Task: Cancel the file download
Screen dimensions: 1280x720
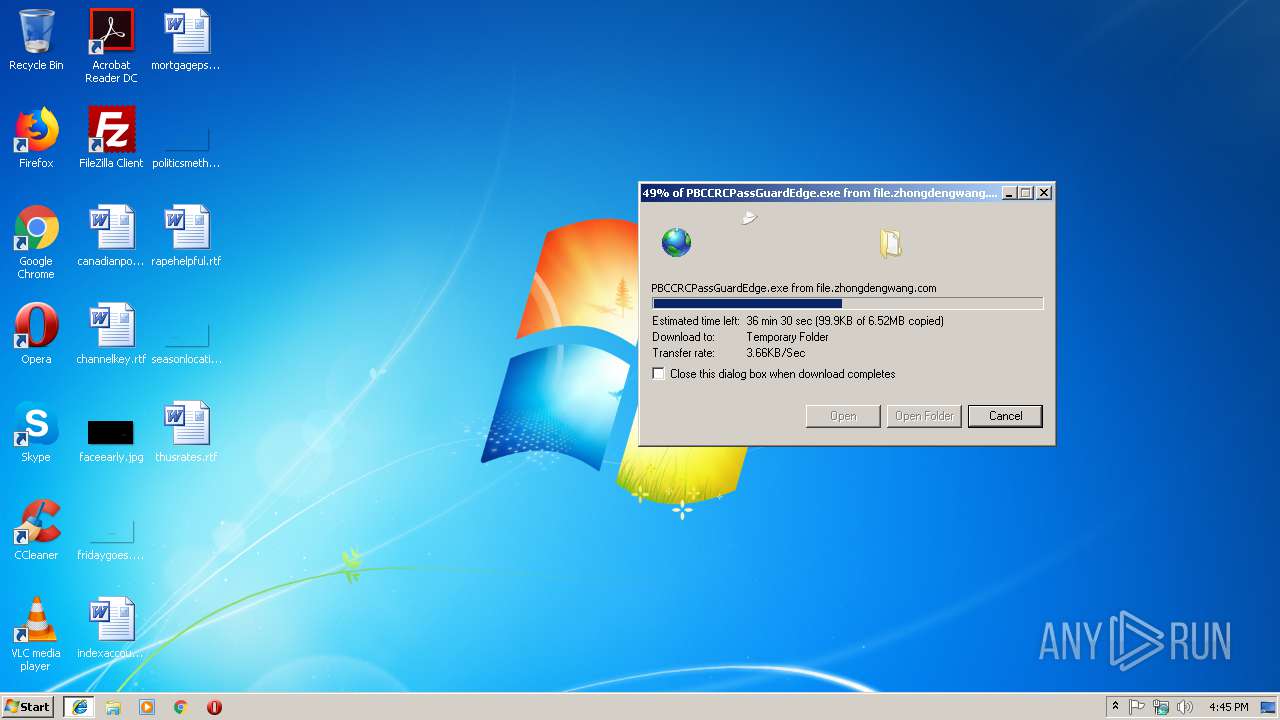Action: tap(1005, 416)
